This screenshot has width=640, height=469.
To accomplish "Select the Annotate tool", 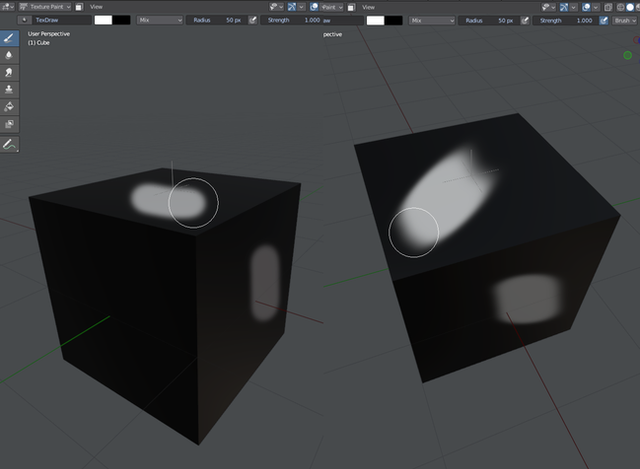I will (9, 144).
